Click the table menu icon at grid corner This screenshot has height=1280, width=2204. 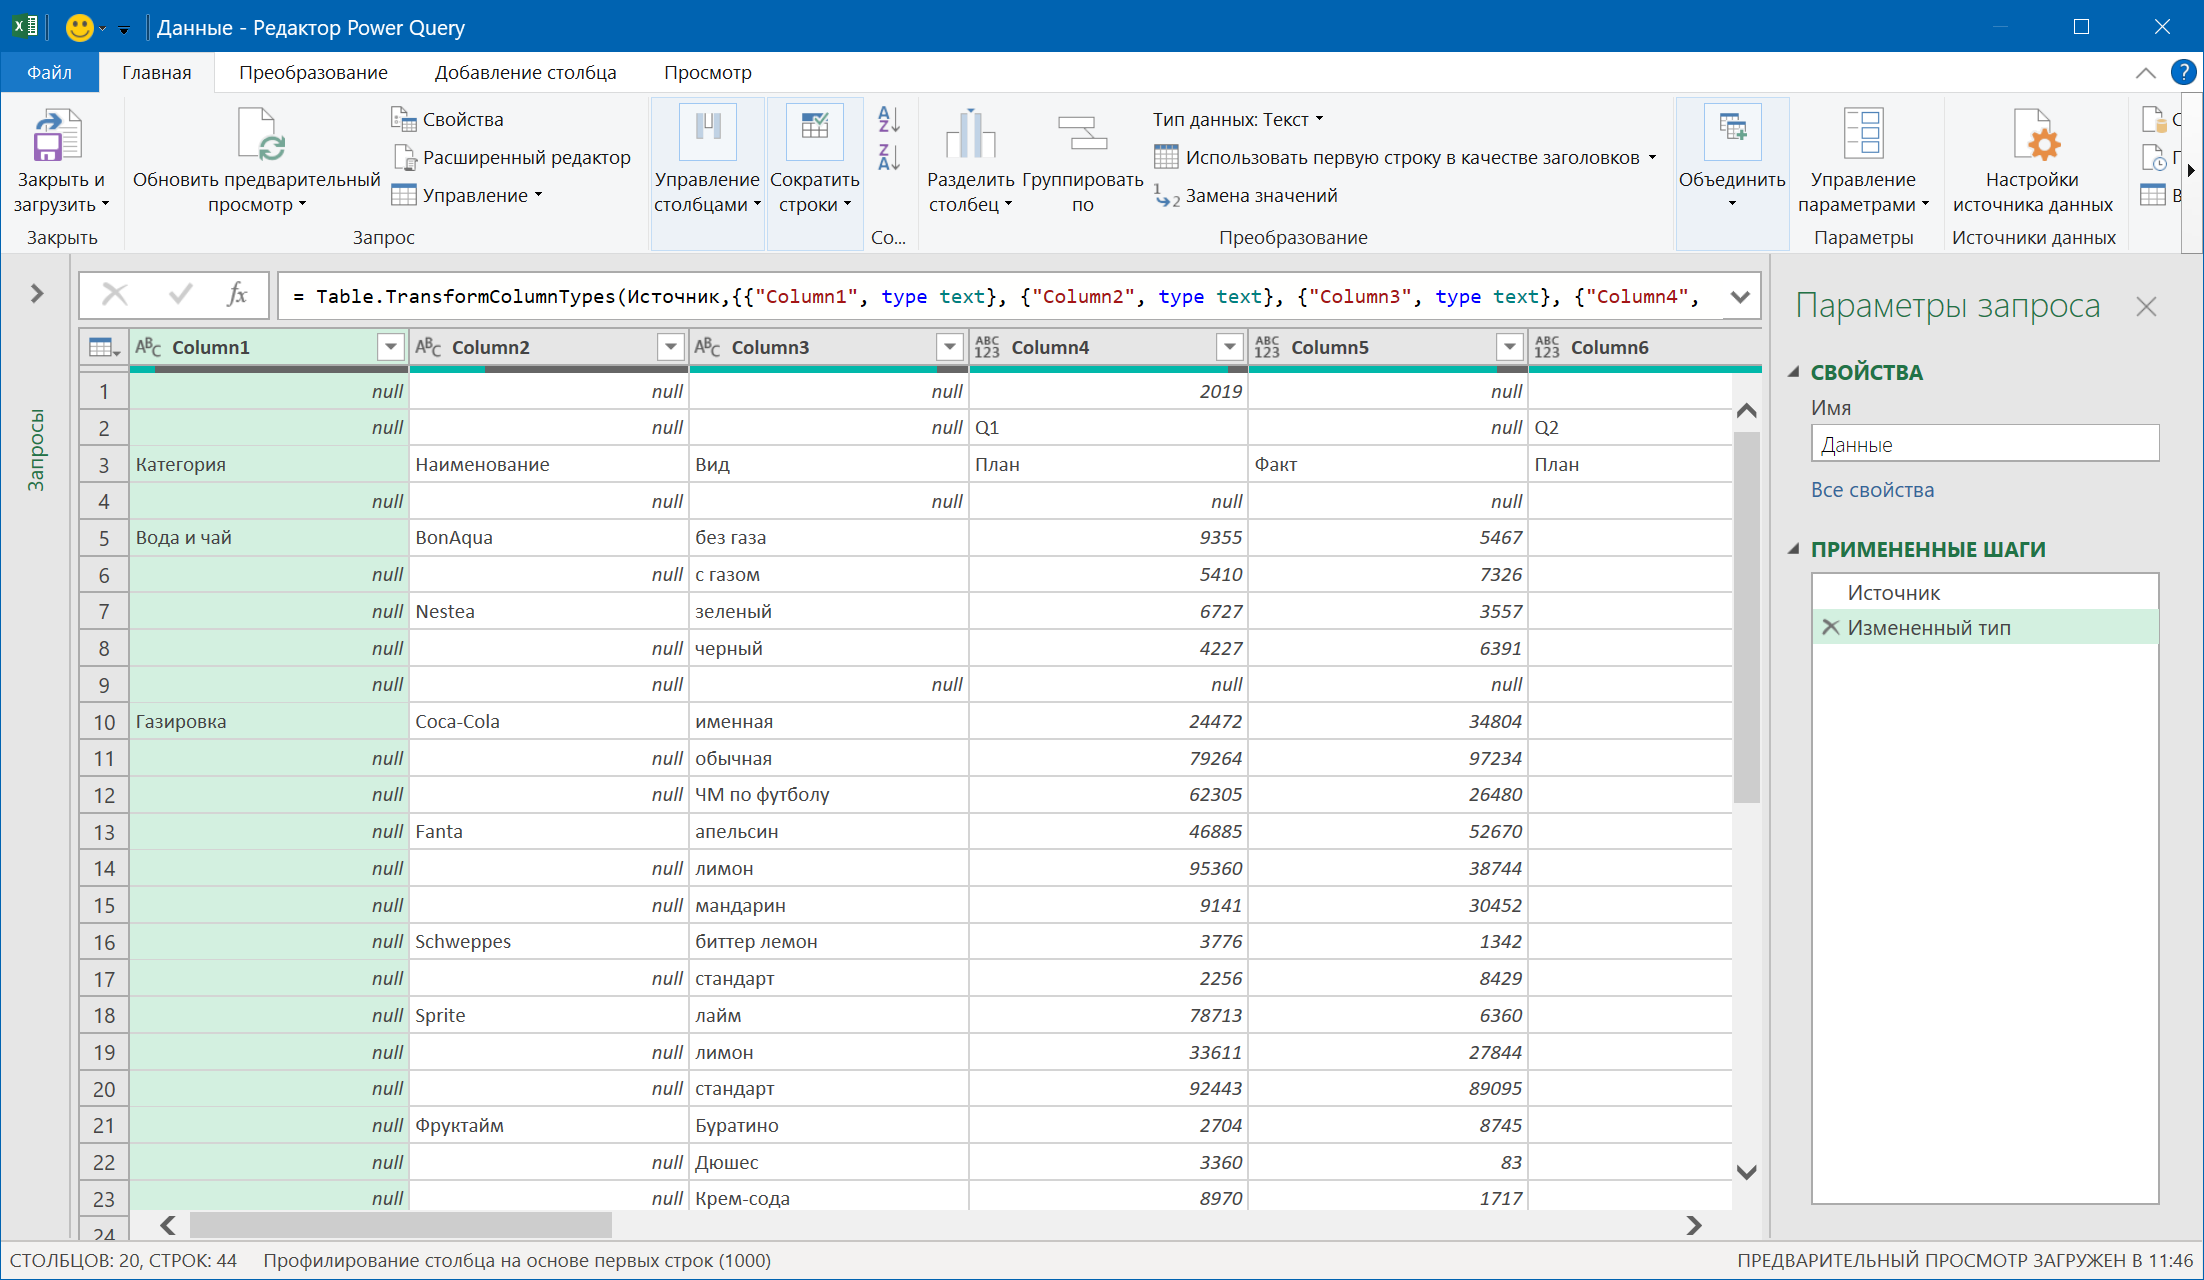point(104,347)
